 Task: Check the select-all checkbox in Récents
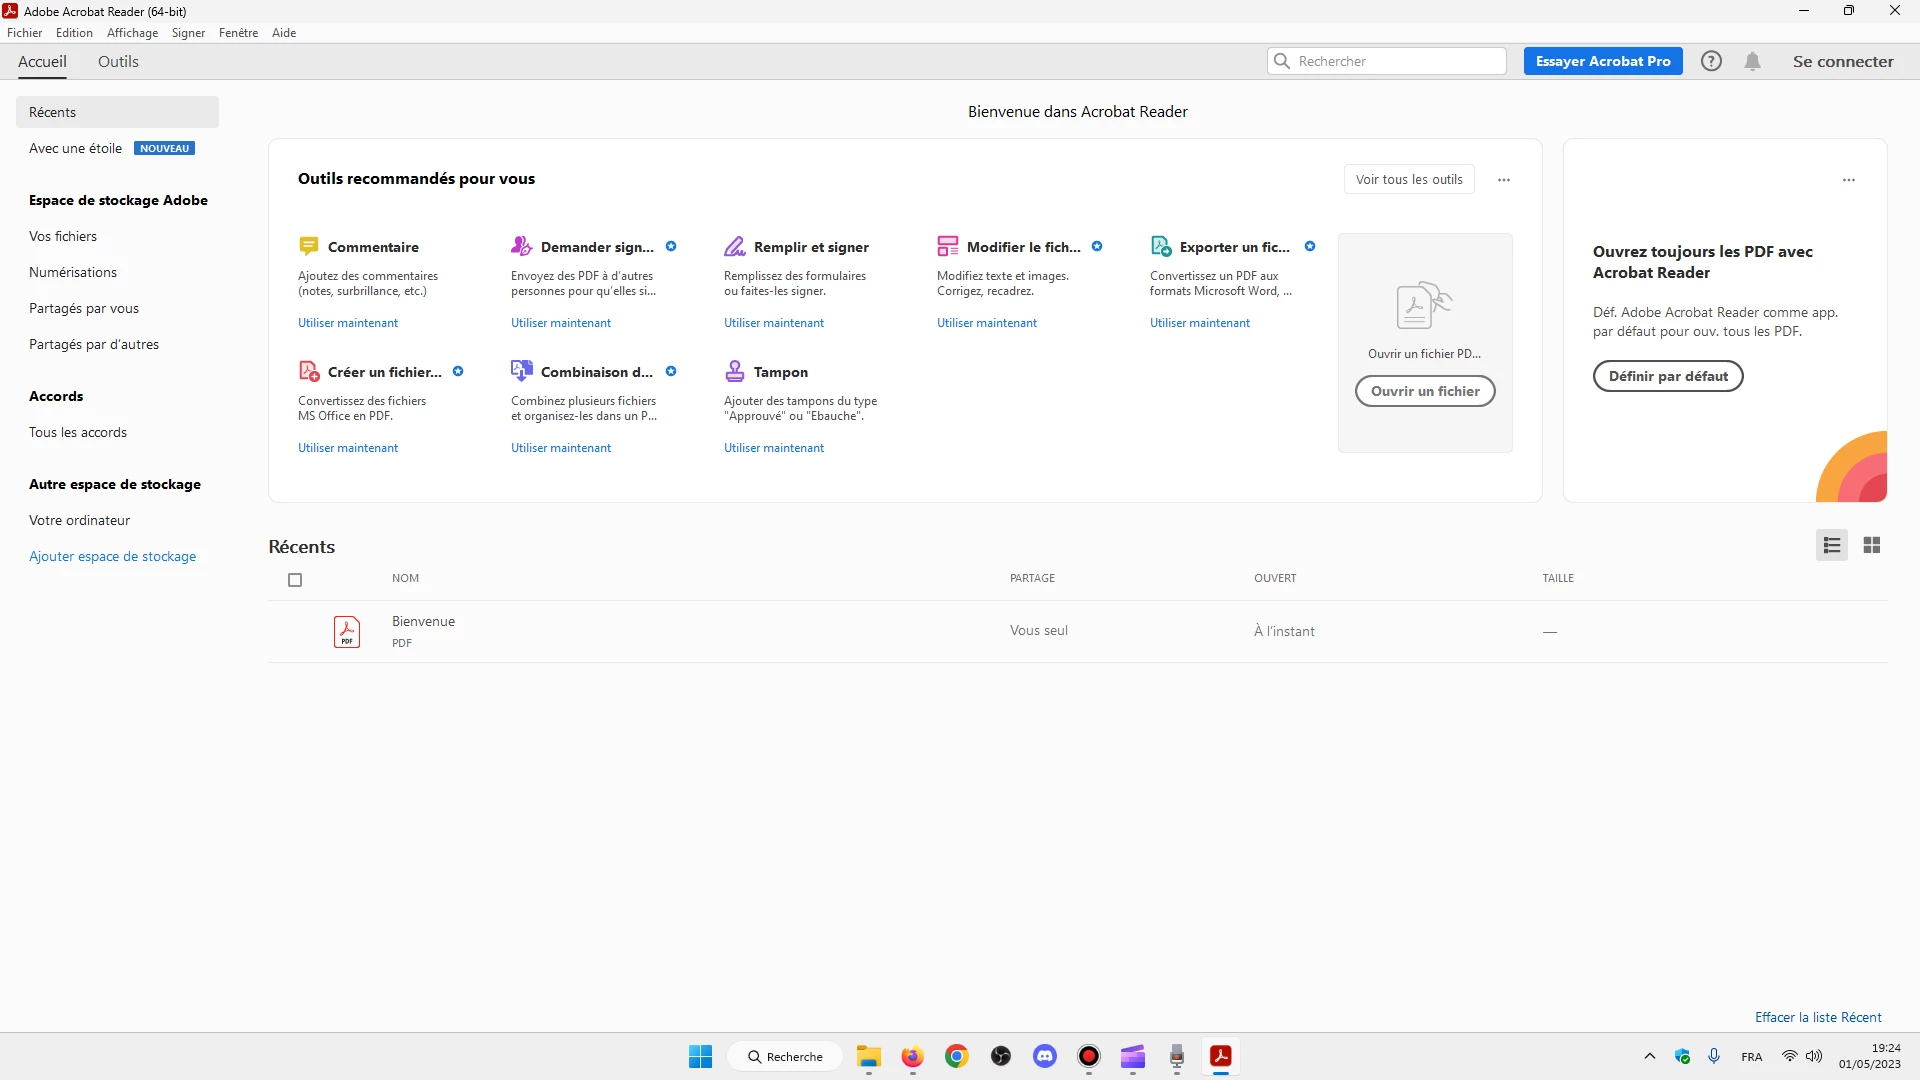pos(295,580)
